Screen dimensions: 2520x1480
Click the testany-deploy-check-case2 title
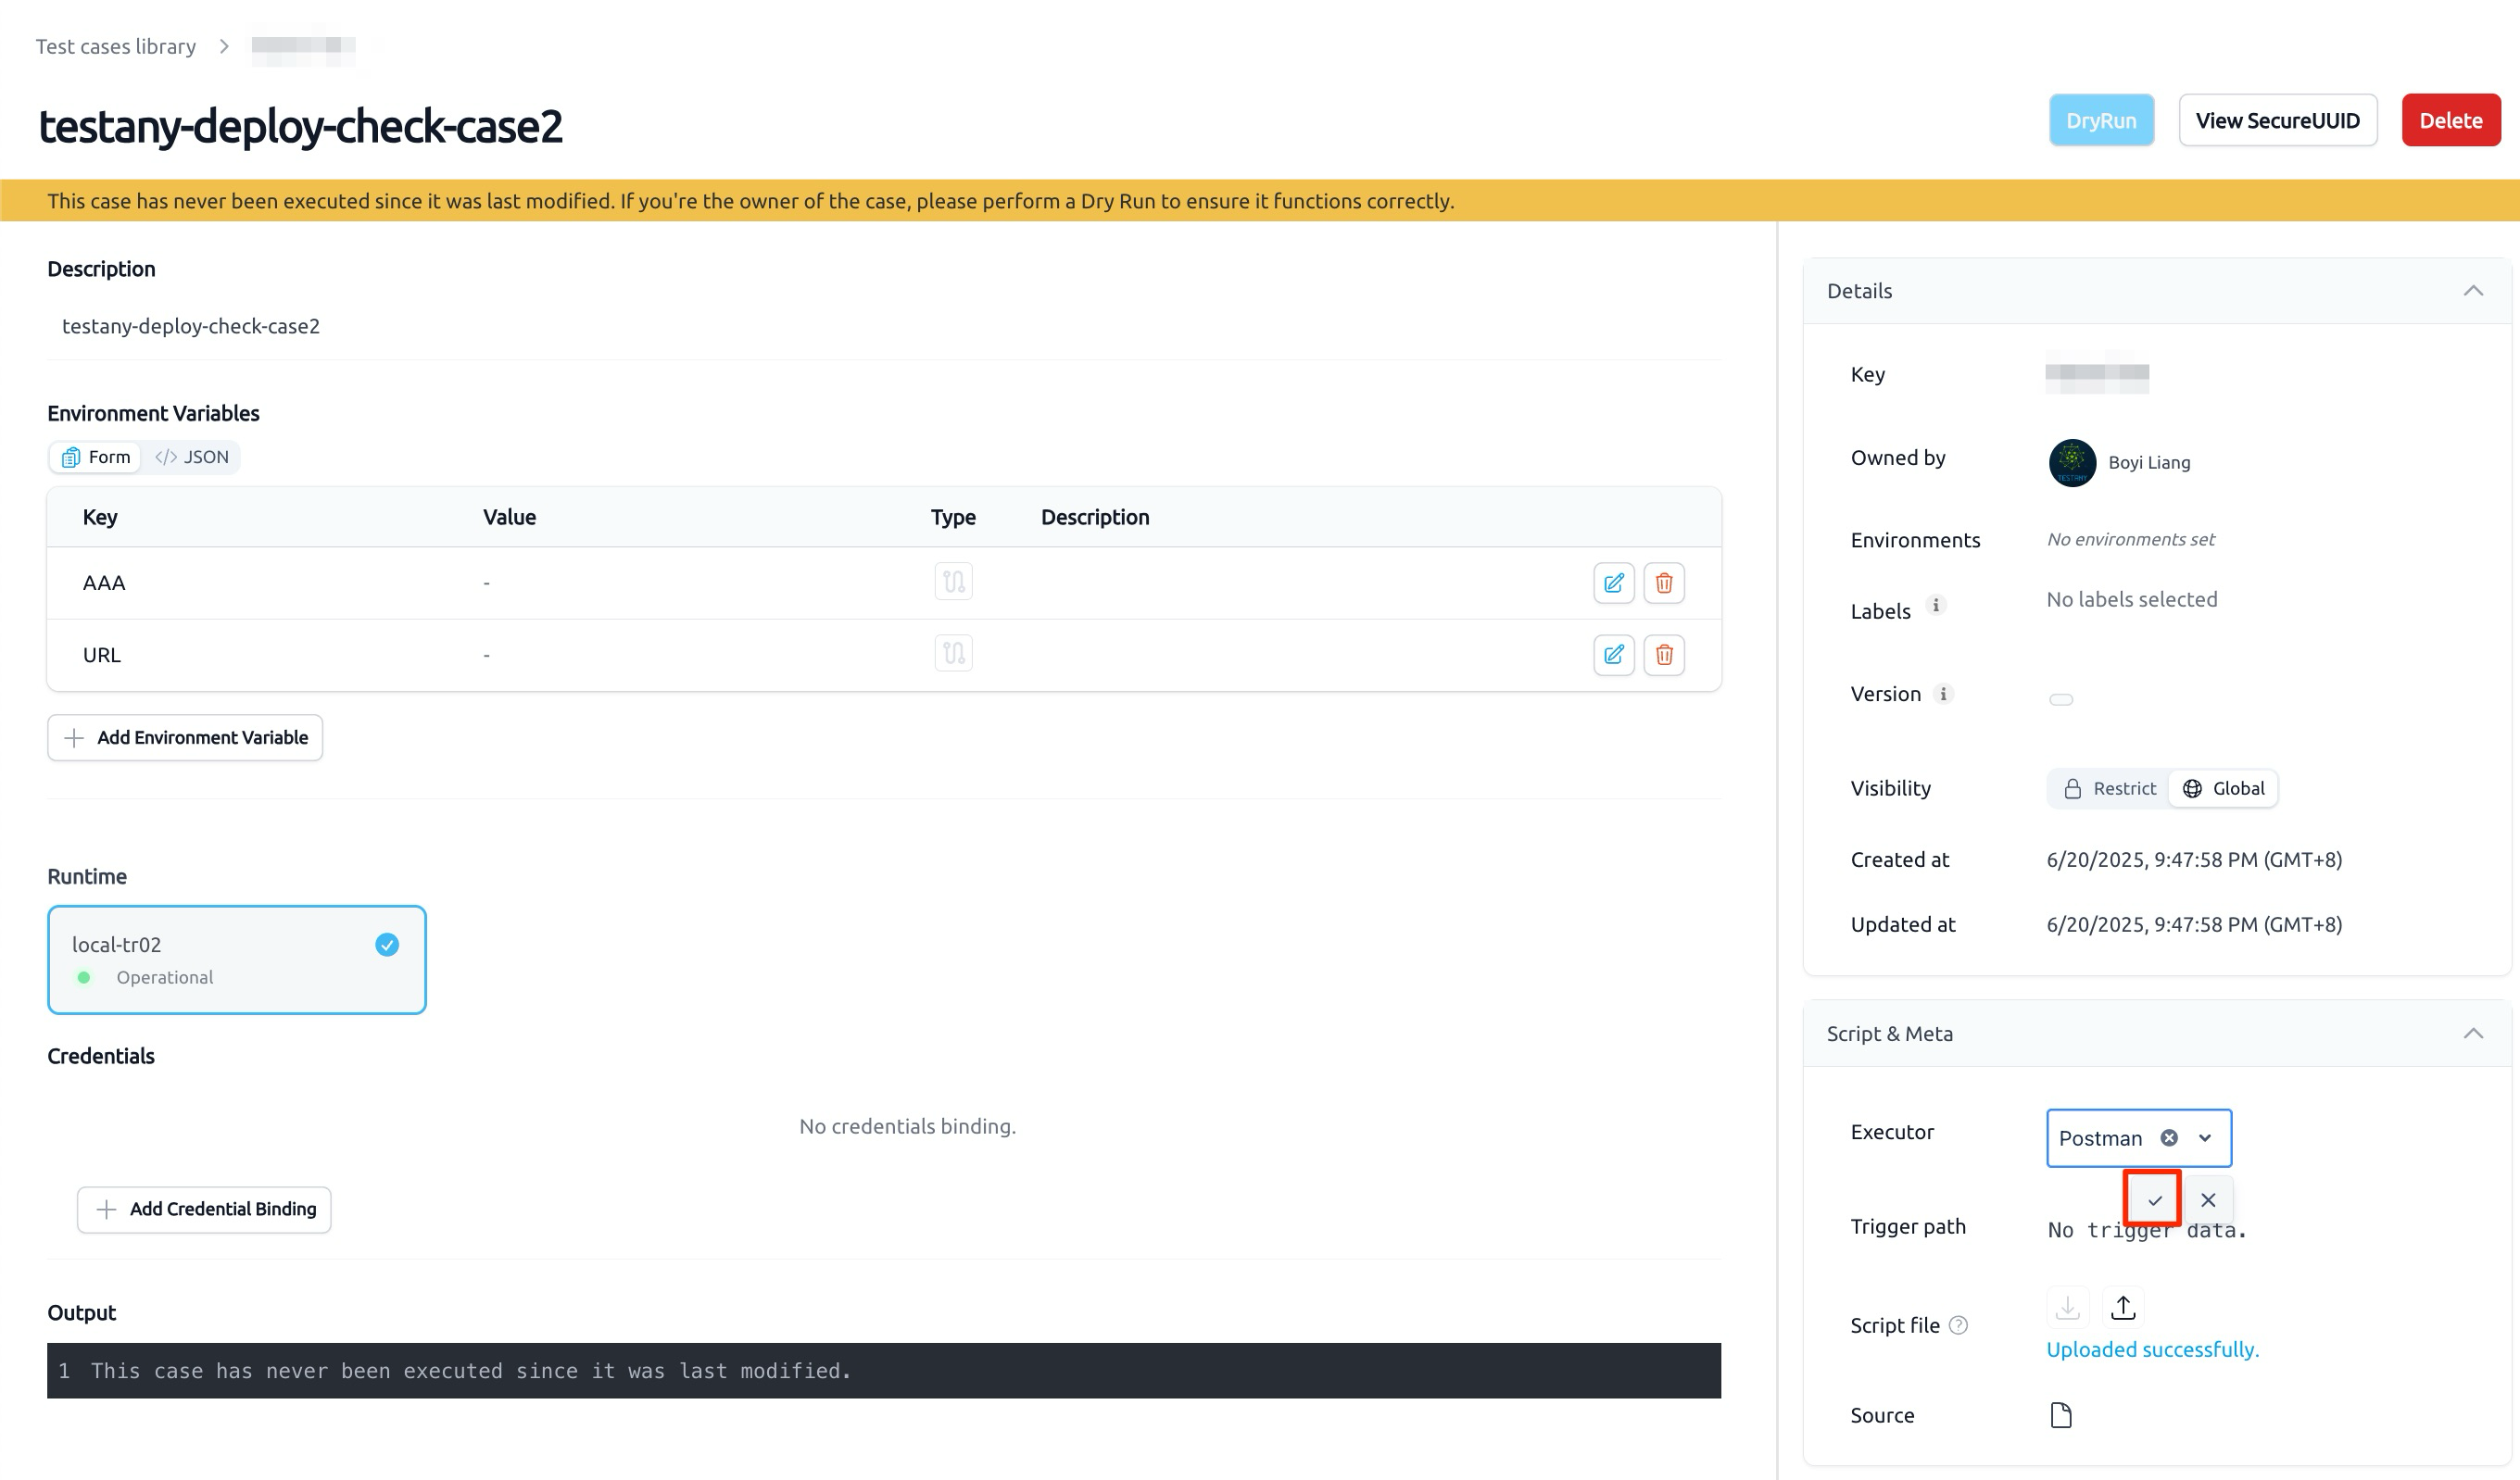[300, 126]
